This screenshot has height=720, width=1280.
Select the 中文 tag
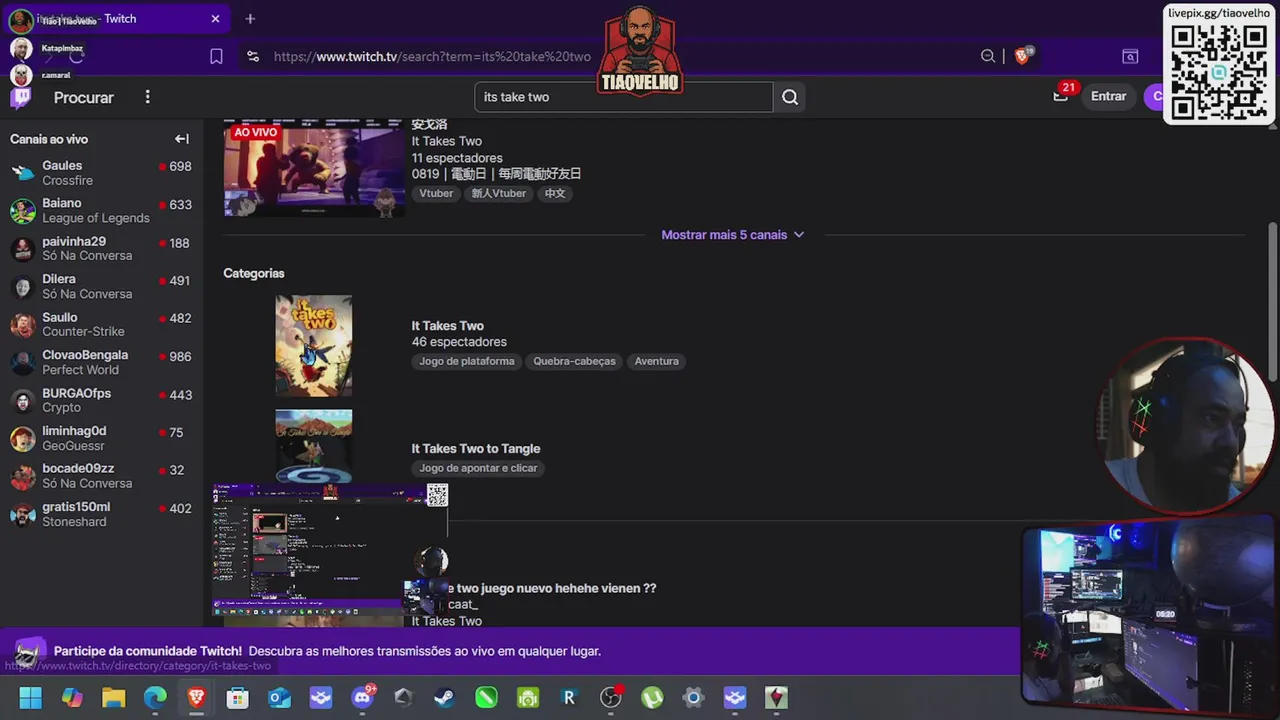pos(555,194)
